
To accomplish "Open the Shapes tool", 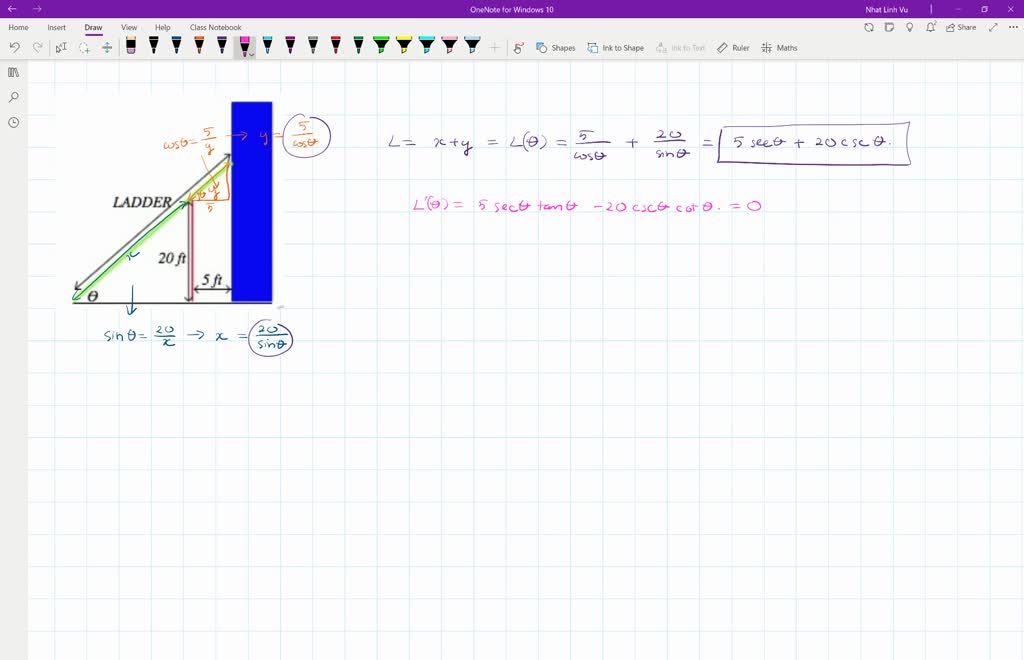I will [556, 47].
